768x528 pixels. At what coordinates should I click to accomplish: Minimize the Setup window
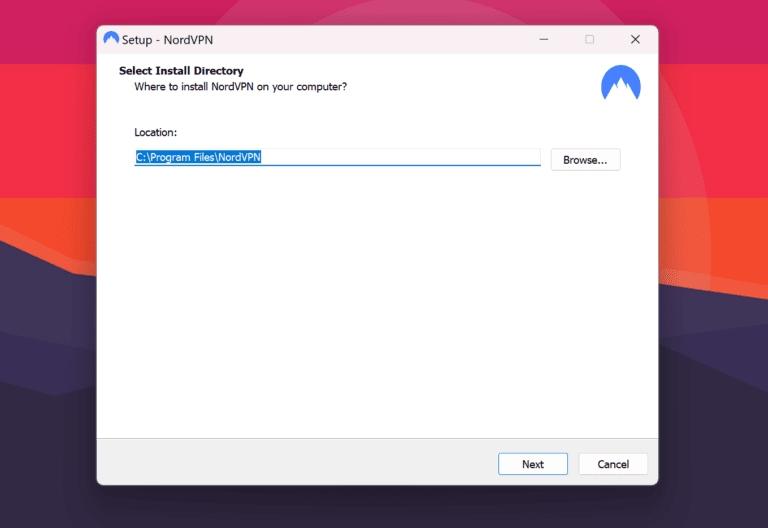click(x=543, y=39)
